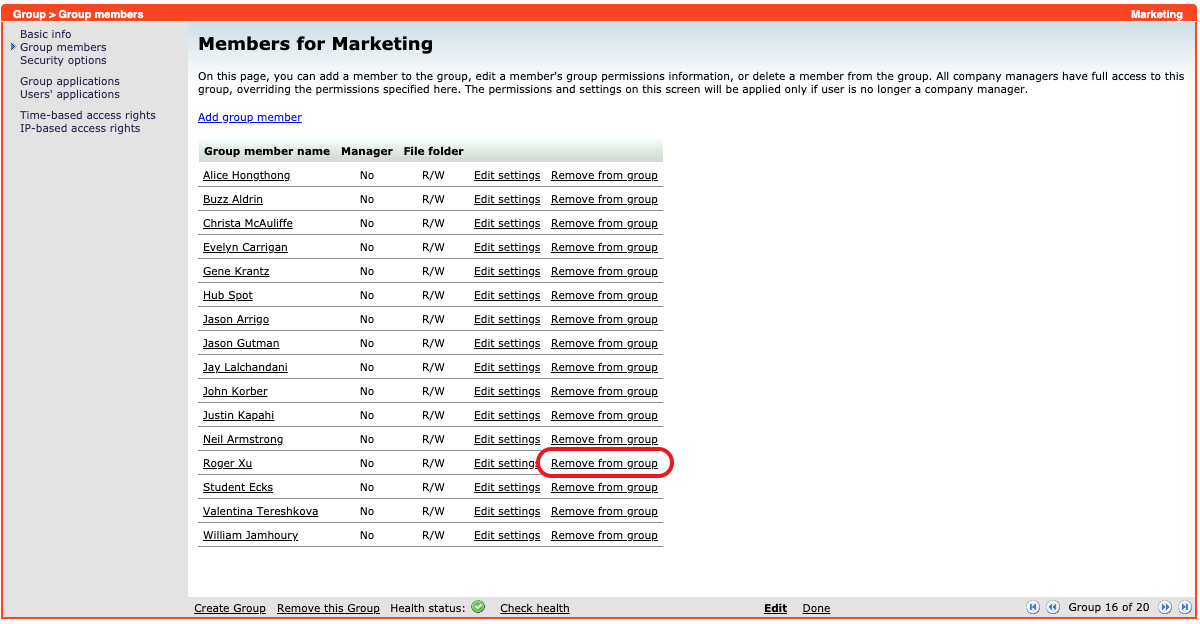This screenshot has height=624, width=1200.
Task: Open IP-based access rights
Action: 80,128
